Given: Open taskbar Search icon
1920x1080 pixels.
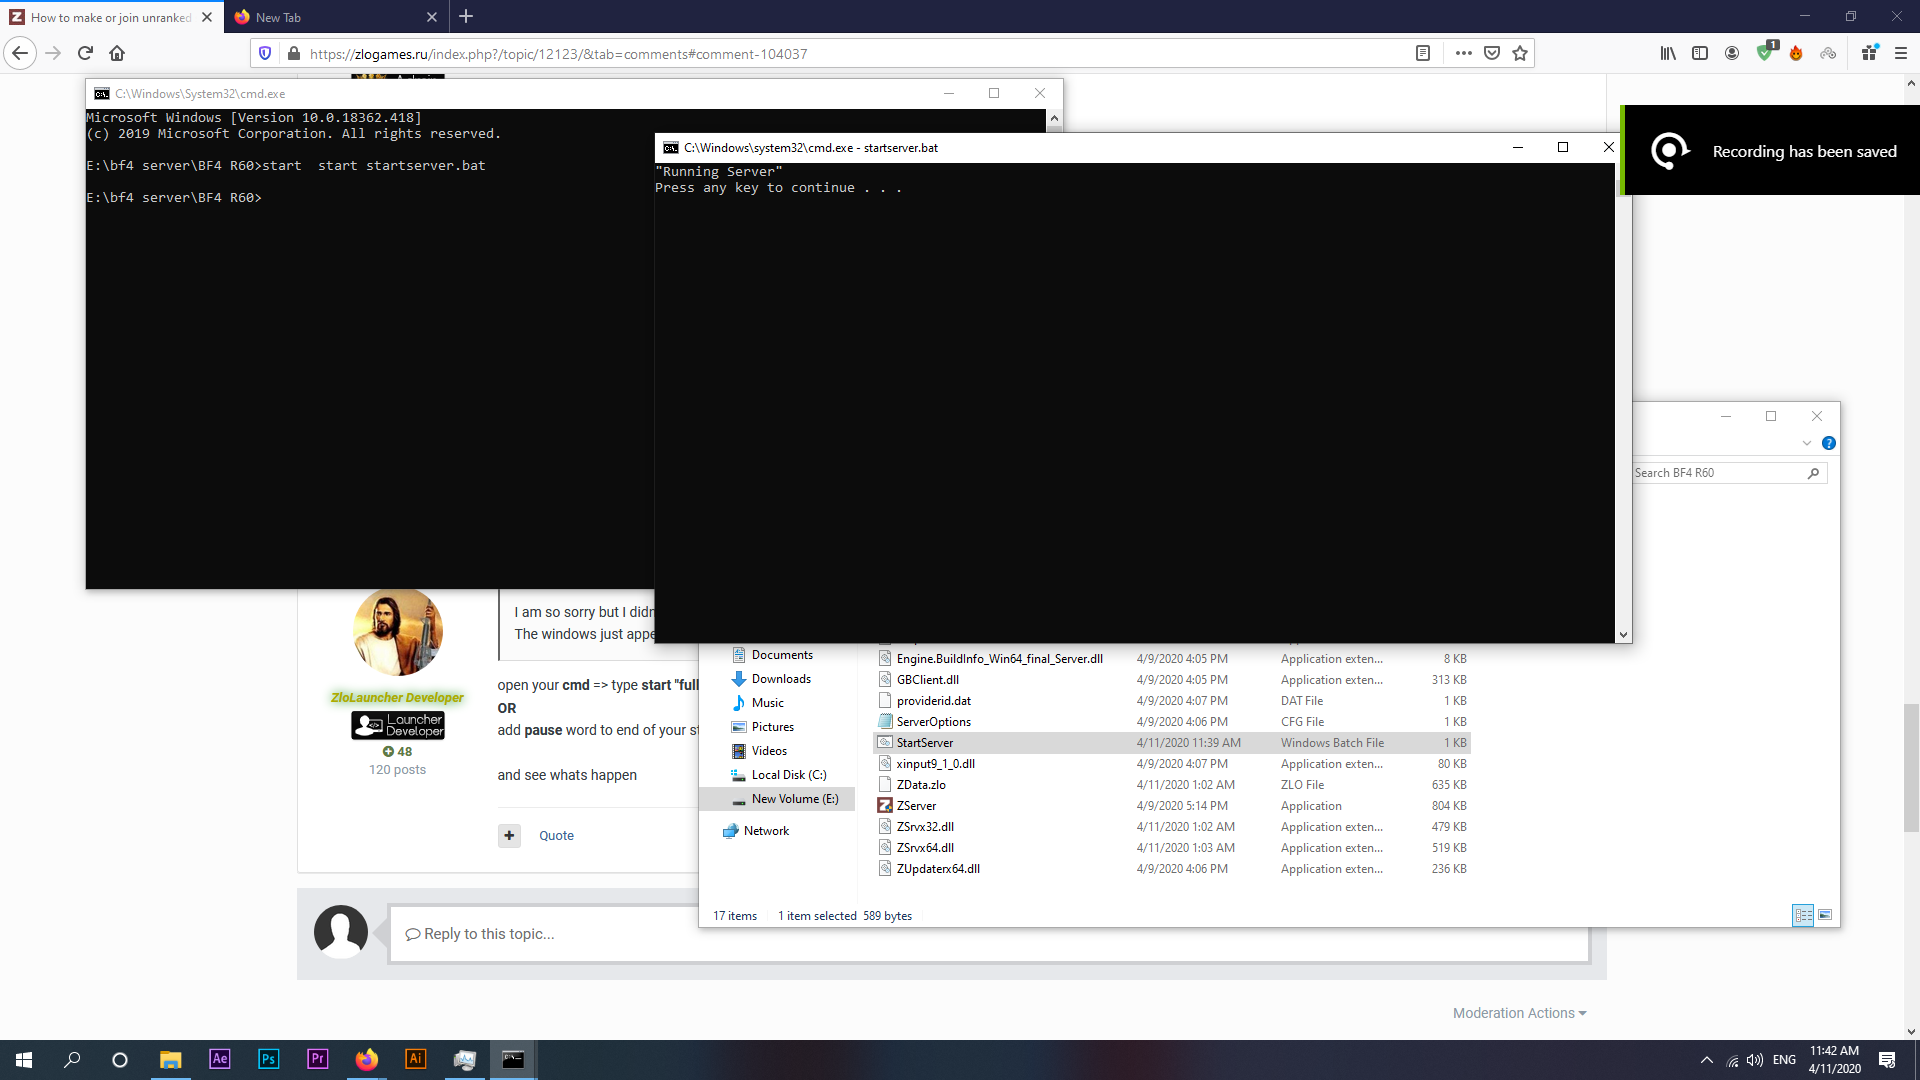Looking at the screenshot, I should click(x=72, y=1060).
